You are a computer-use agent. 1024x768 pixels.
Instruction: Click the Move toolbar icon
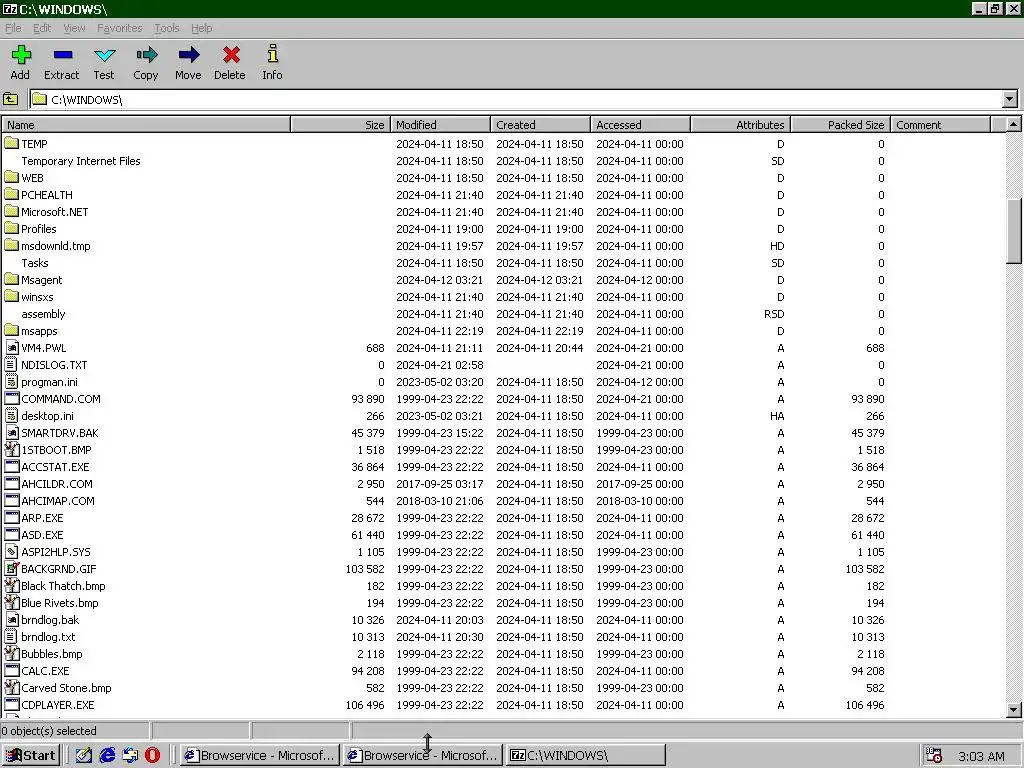click(189, 55)
